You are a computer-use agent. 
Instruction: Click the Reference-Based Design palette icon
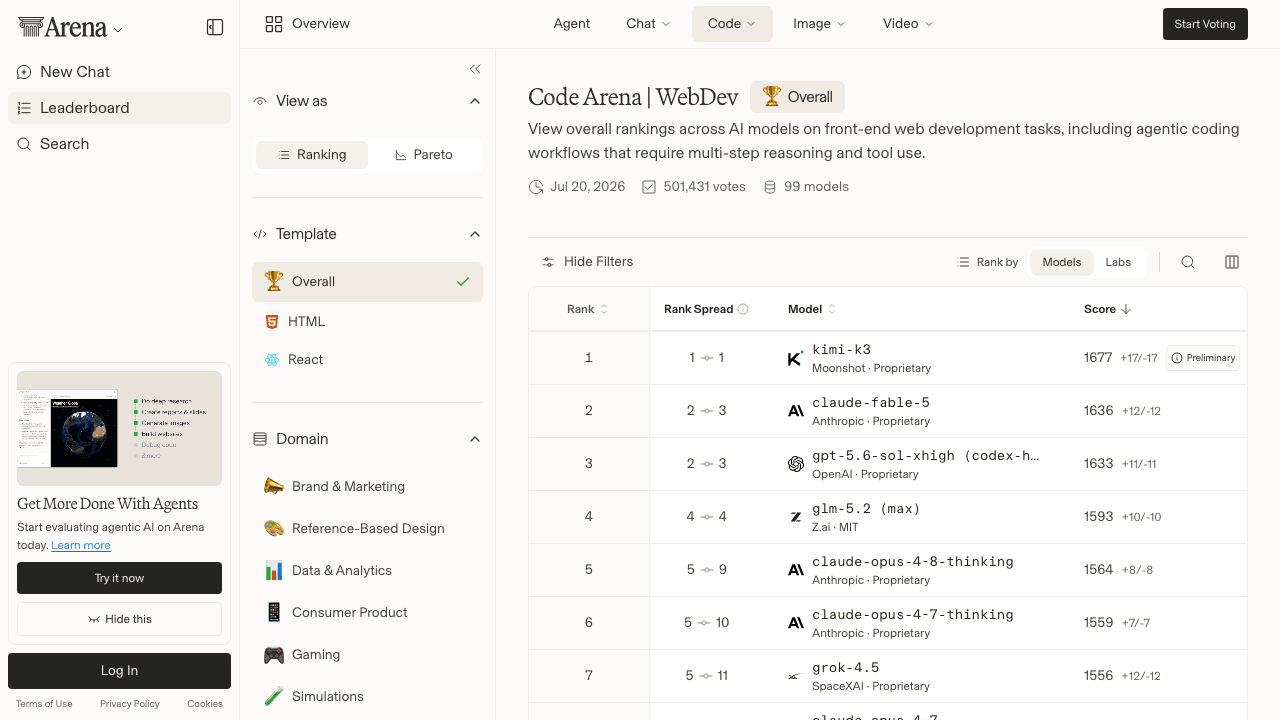[x=273, y=528]
